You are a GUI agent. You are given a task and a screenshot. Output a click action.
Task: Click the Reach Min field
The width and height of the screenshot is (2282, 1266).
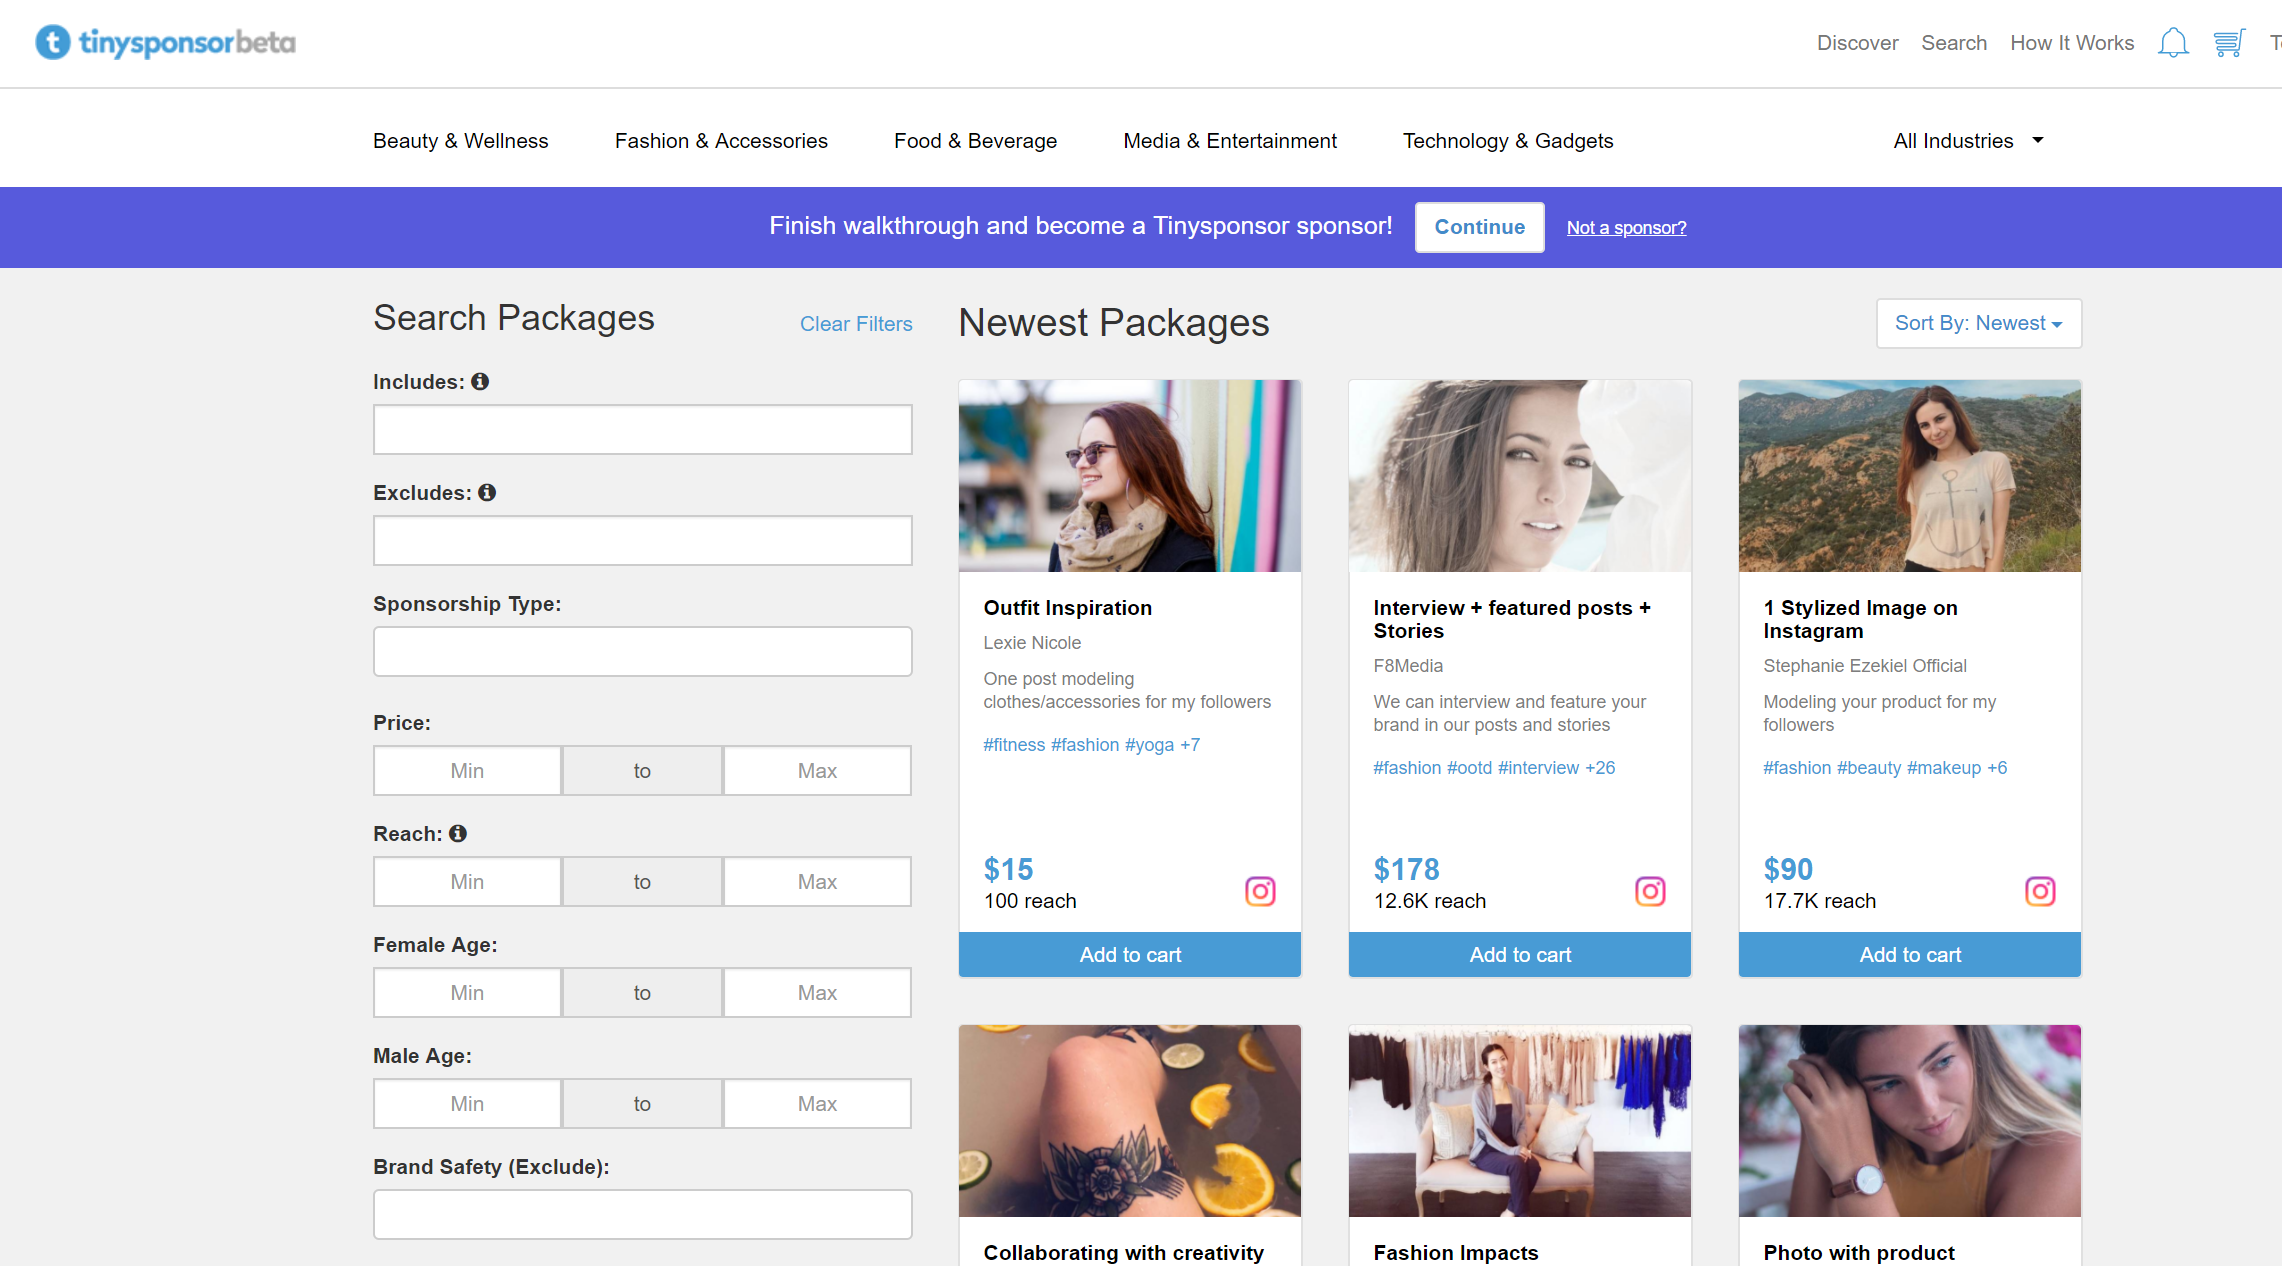(467, 881)
